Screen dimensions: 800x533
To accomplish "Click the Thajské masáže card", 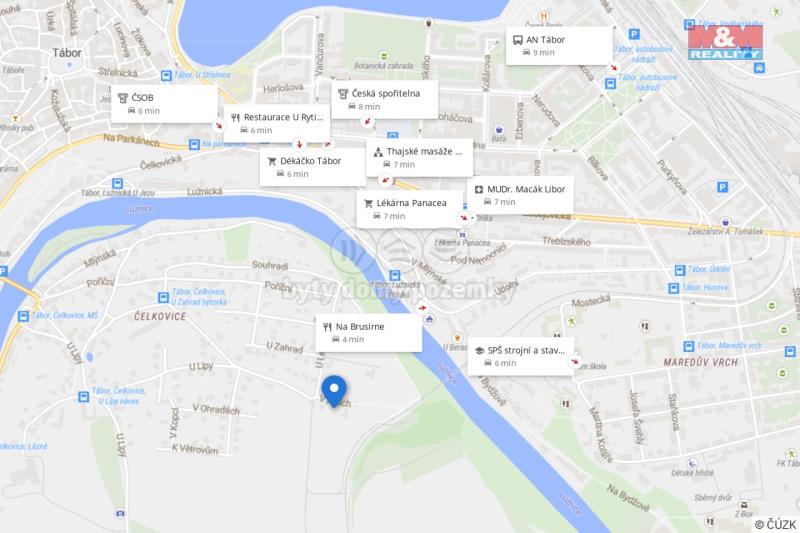I will point(419,158).
